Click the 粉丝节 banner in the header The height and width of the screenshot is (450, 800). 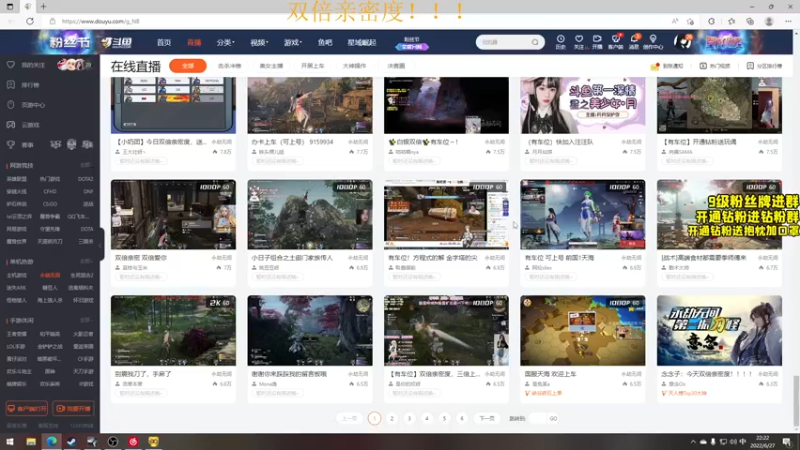pos(69,42)
